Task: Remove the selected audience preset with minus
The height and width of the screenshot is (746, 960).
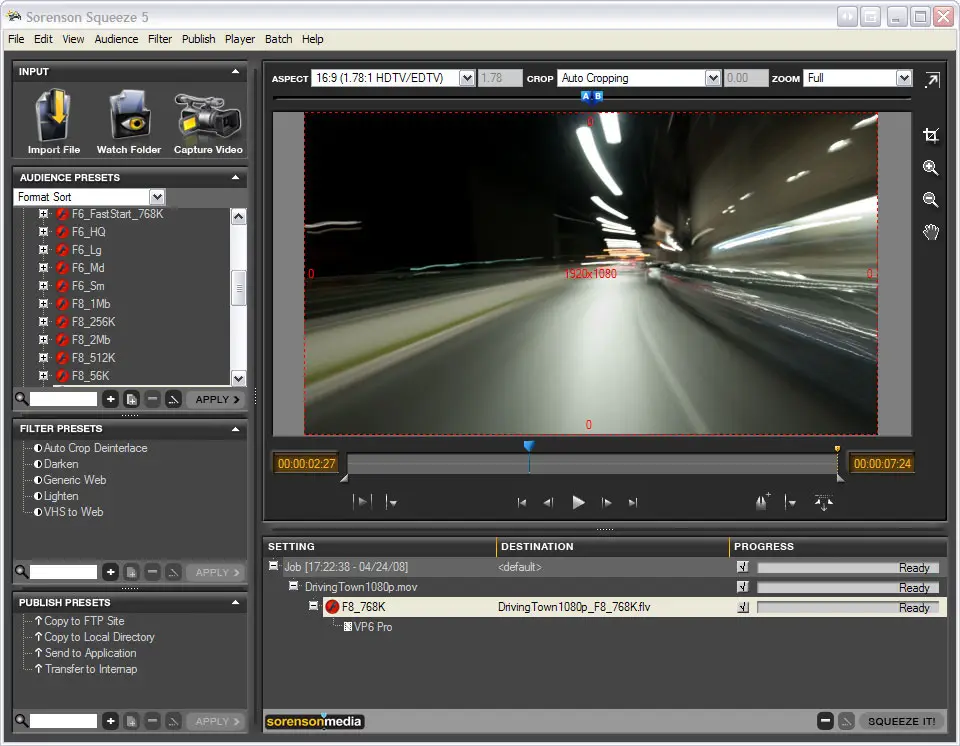Action: (x=152, y=399)
